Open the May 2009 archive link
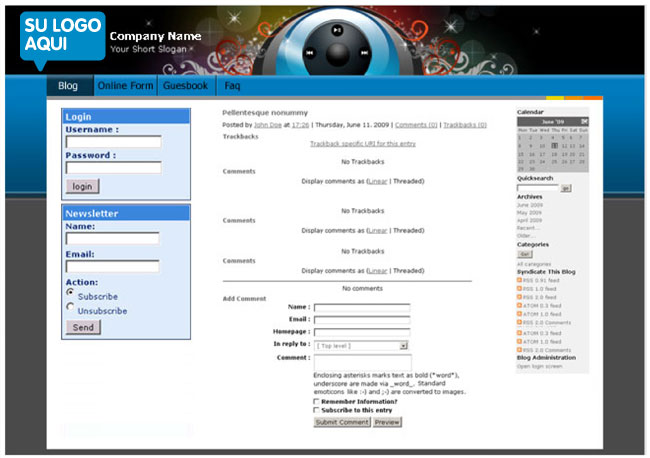 coord(529,213)
